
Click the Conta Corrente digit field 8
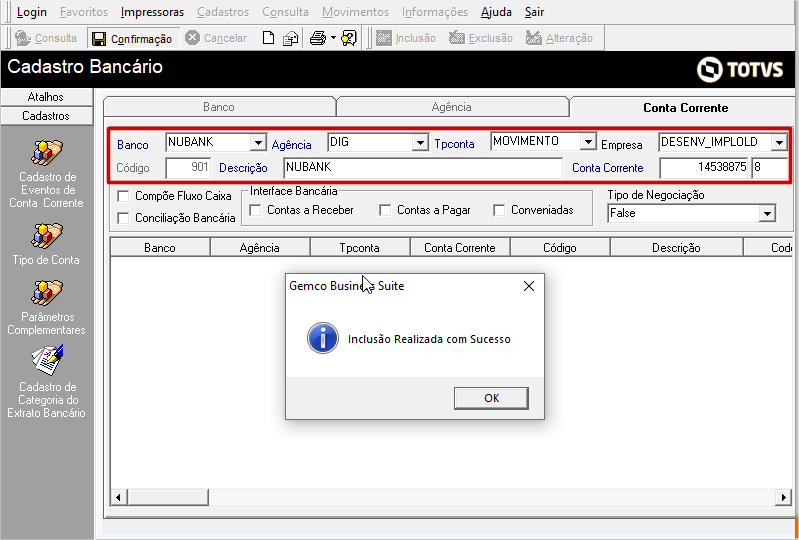pos(769,168)
